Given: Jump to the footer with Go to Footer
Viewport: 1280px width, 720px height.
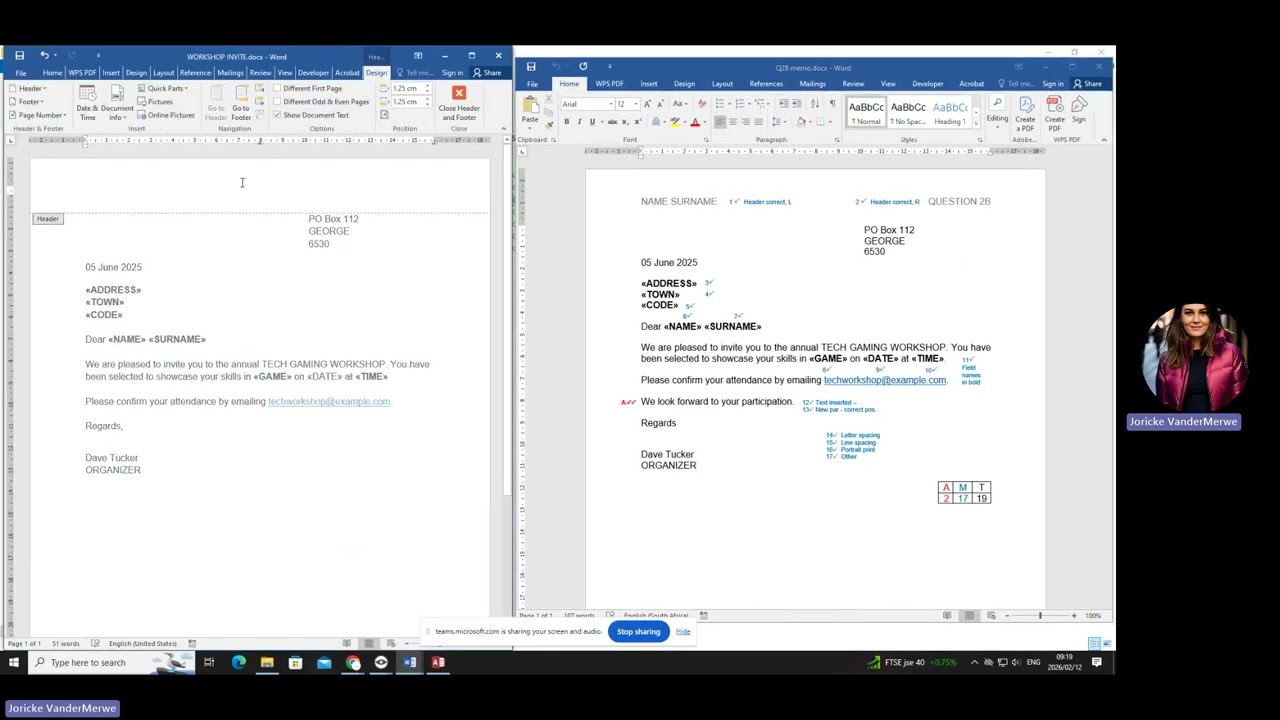Looking at the screenshot, I should [x=241, y=103].
